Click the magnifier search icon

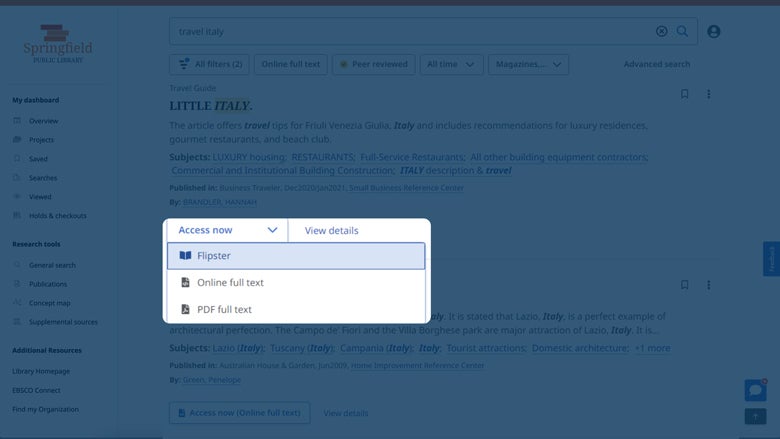click(x=682, y=31)
